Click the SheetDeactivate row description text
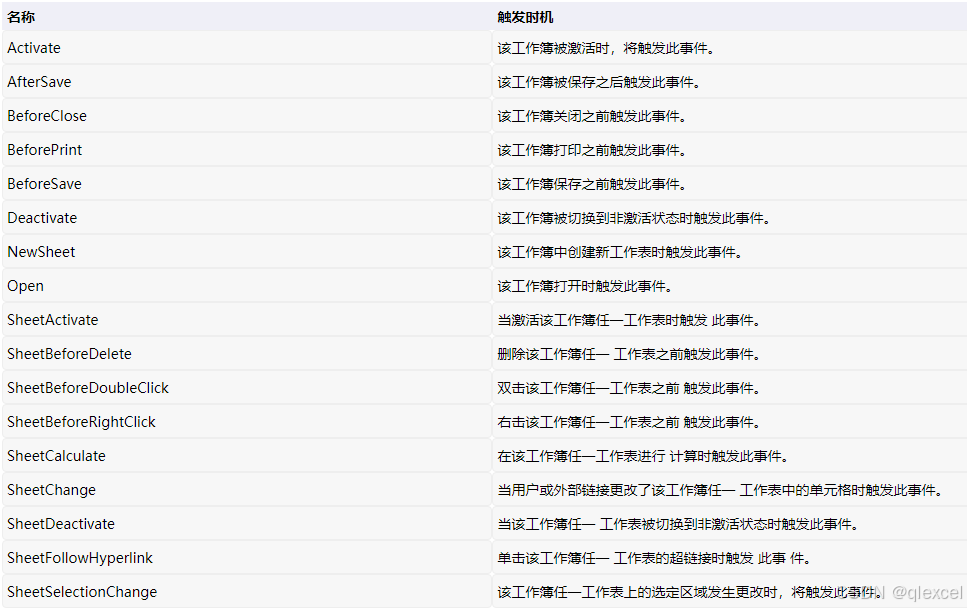967x610 pixels. [678, 524]
